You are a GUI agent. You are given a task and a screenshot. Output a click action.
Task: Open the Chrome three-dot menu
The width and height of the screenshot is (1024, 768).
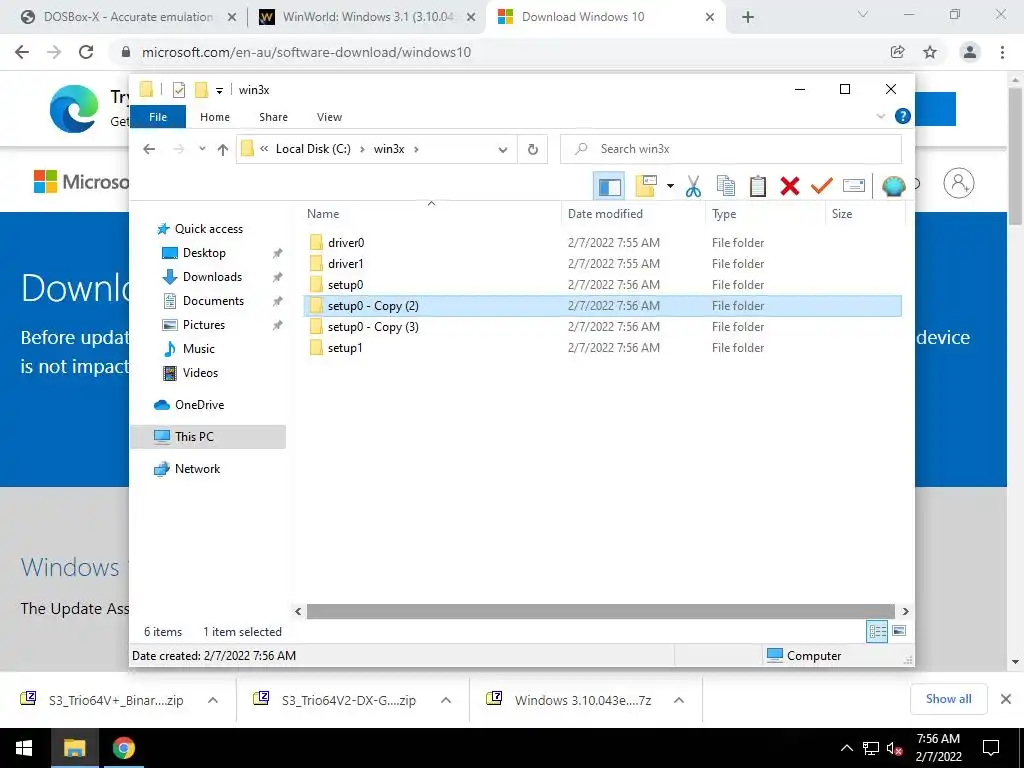[x=1002, y=52]
